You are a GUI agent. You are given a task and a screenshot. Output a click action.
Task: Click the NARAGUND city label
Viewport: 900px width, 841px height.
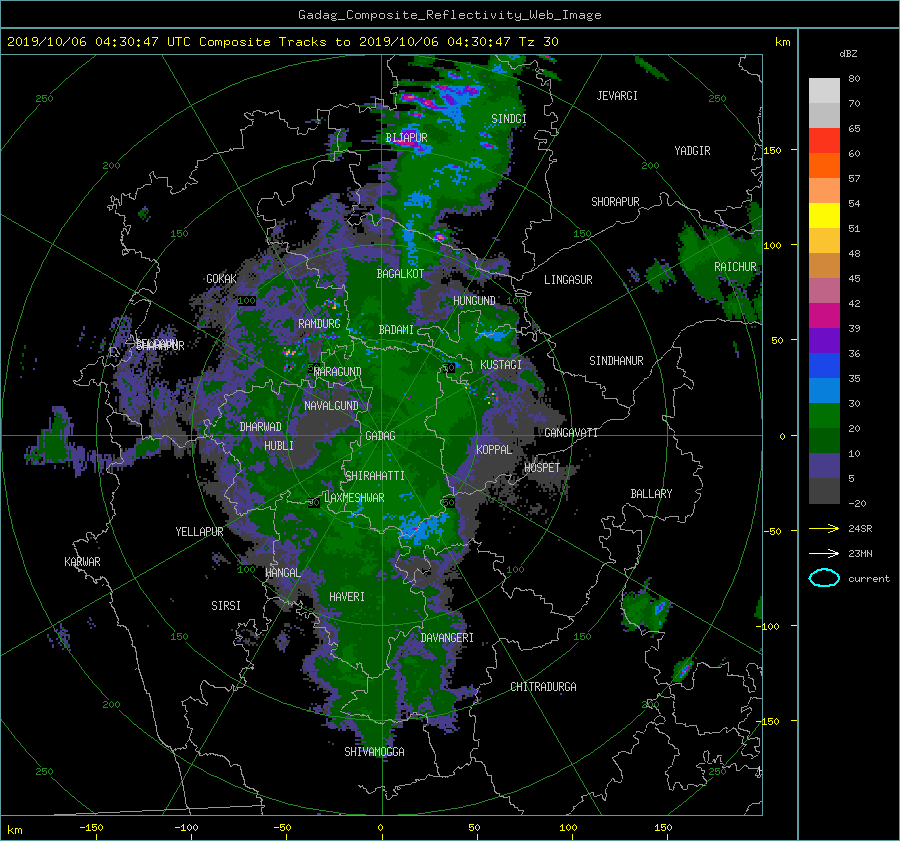point(338,372)
